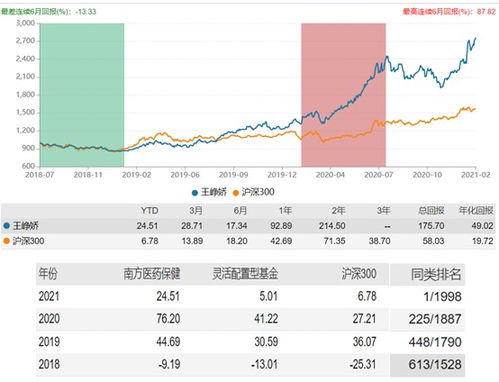The width and height of the screenshot is (499, 382).
Task: Click the 同类排名 header cell
Action: tap(436, 274)
